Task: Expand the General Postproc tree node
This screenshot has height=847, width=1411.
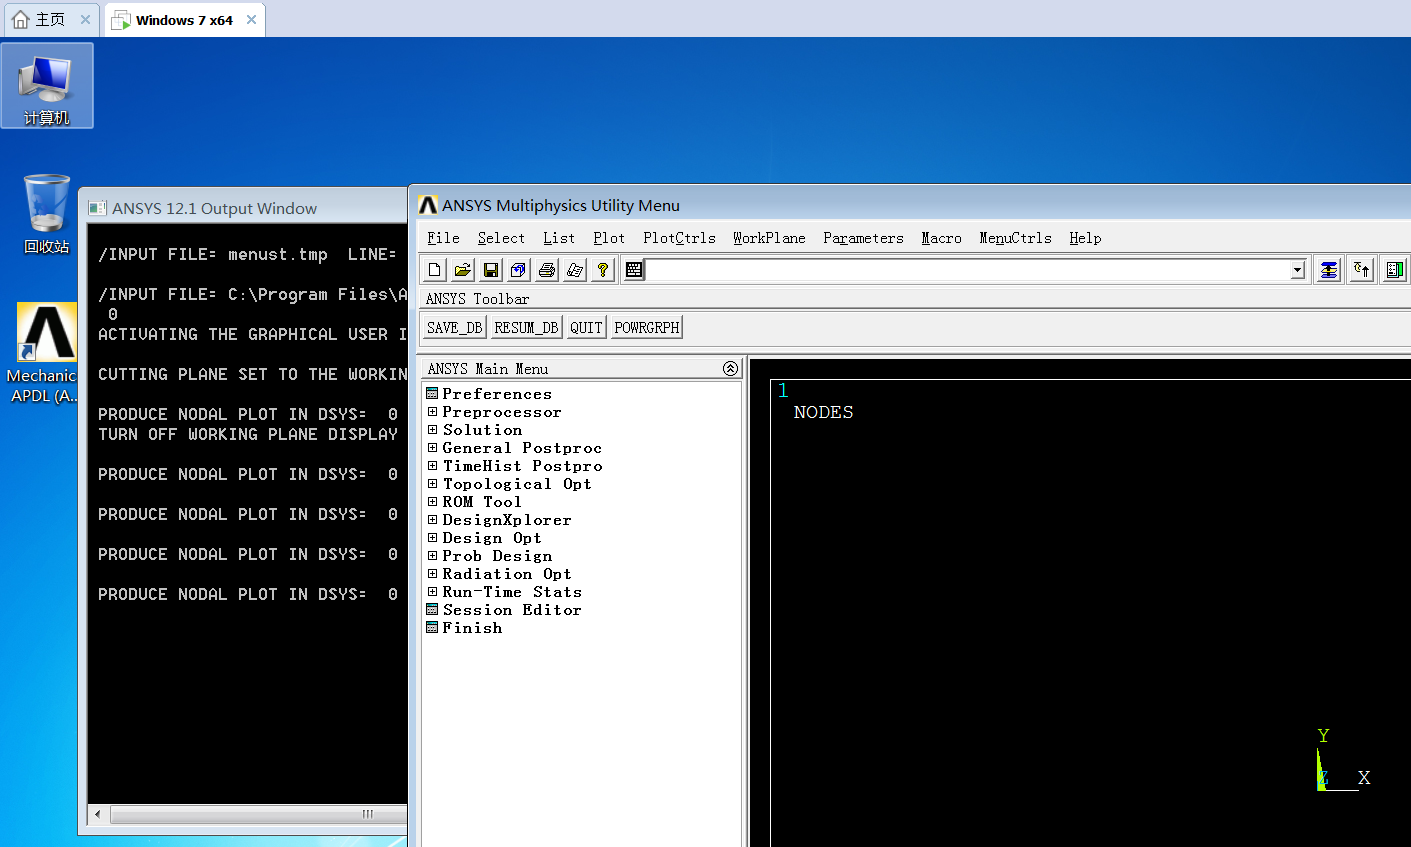Action: coord(433,448)
